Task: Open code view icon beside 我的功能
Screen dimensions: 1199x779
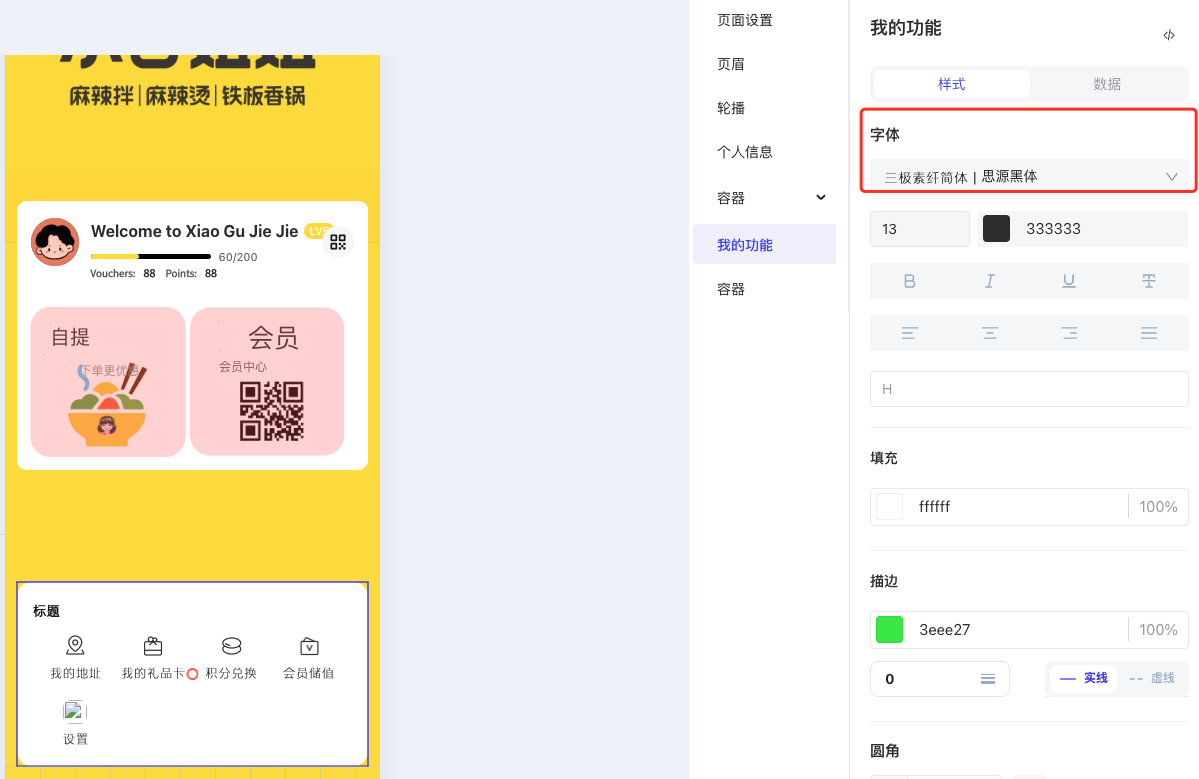Action: coord(1168,35)
